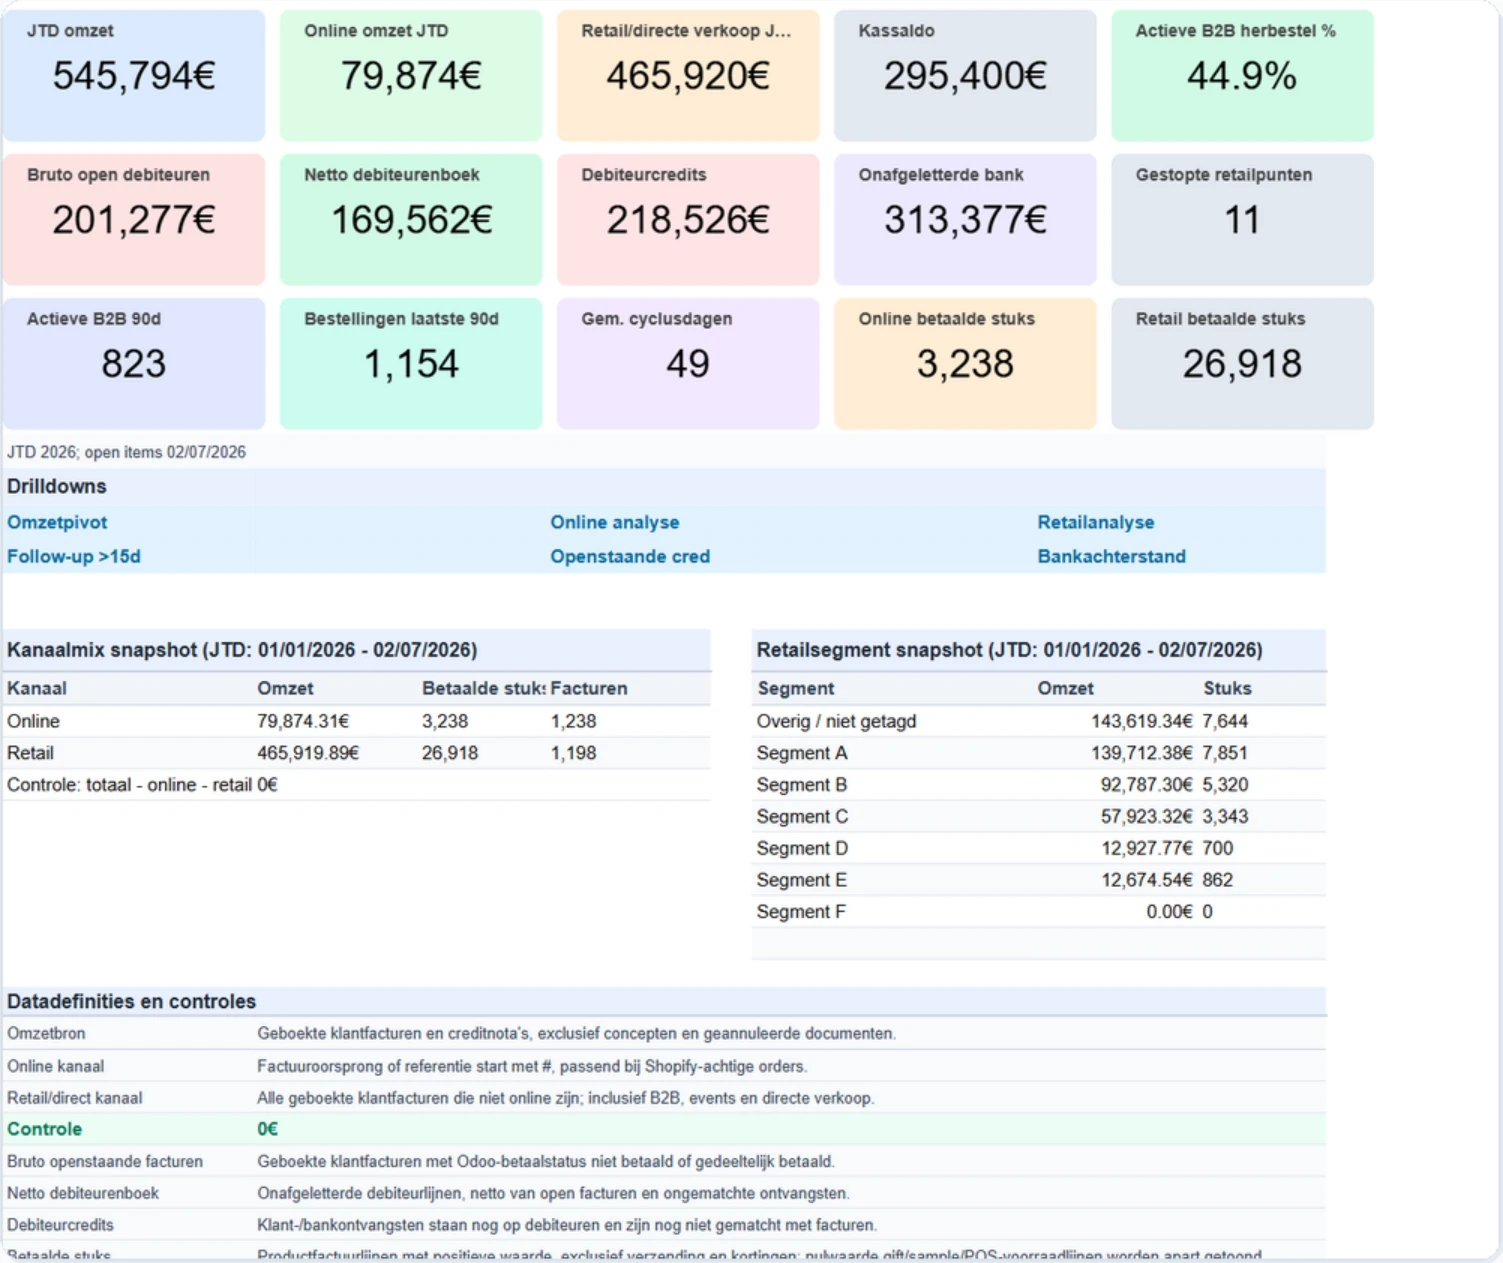Click the 'Datadefinities en controles' heading
This screenshot has width=1503, height=1263.
pos(131,1001)
